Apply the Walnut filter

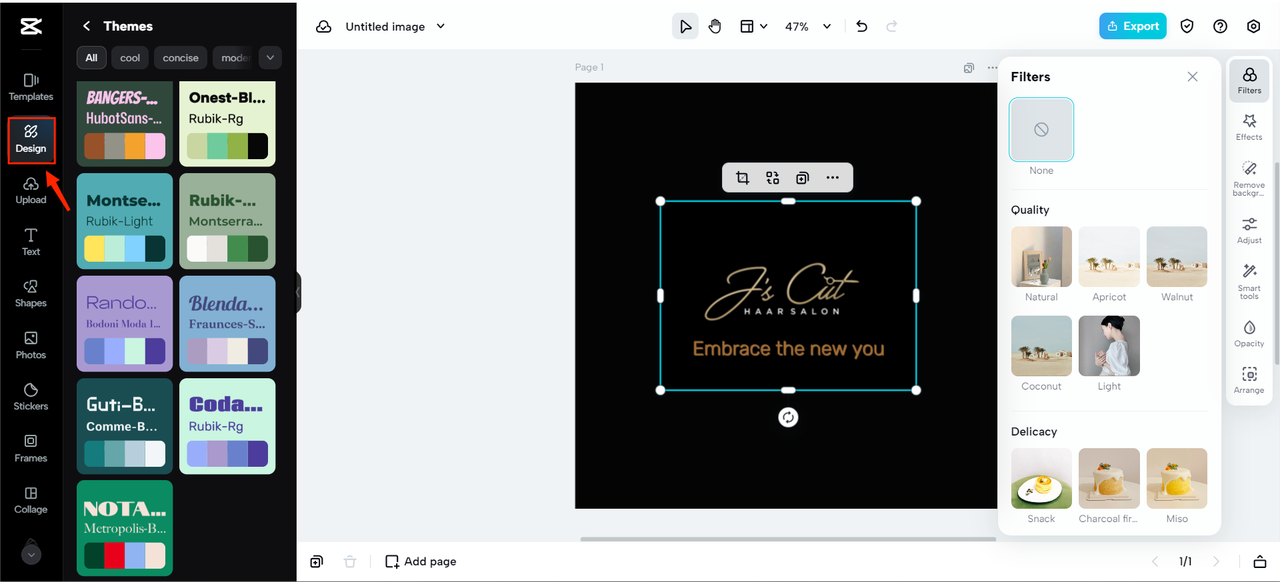click(x=1177, y=257)
